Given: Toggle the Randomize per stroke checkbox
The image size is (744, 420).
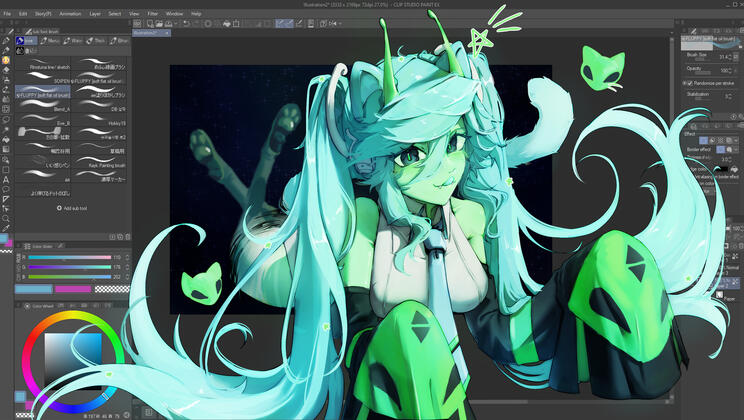Looking at the screenshot, I should point(690,83).
